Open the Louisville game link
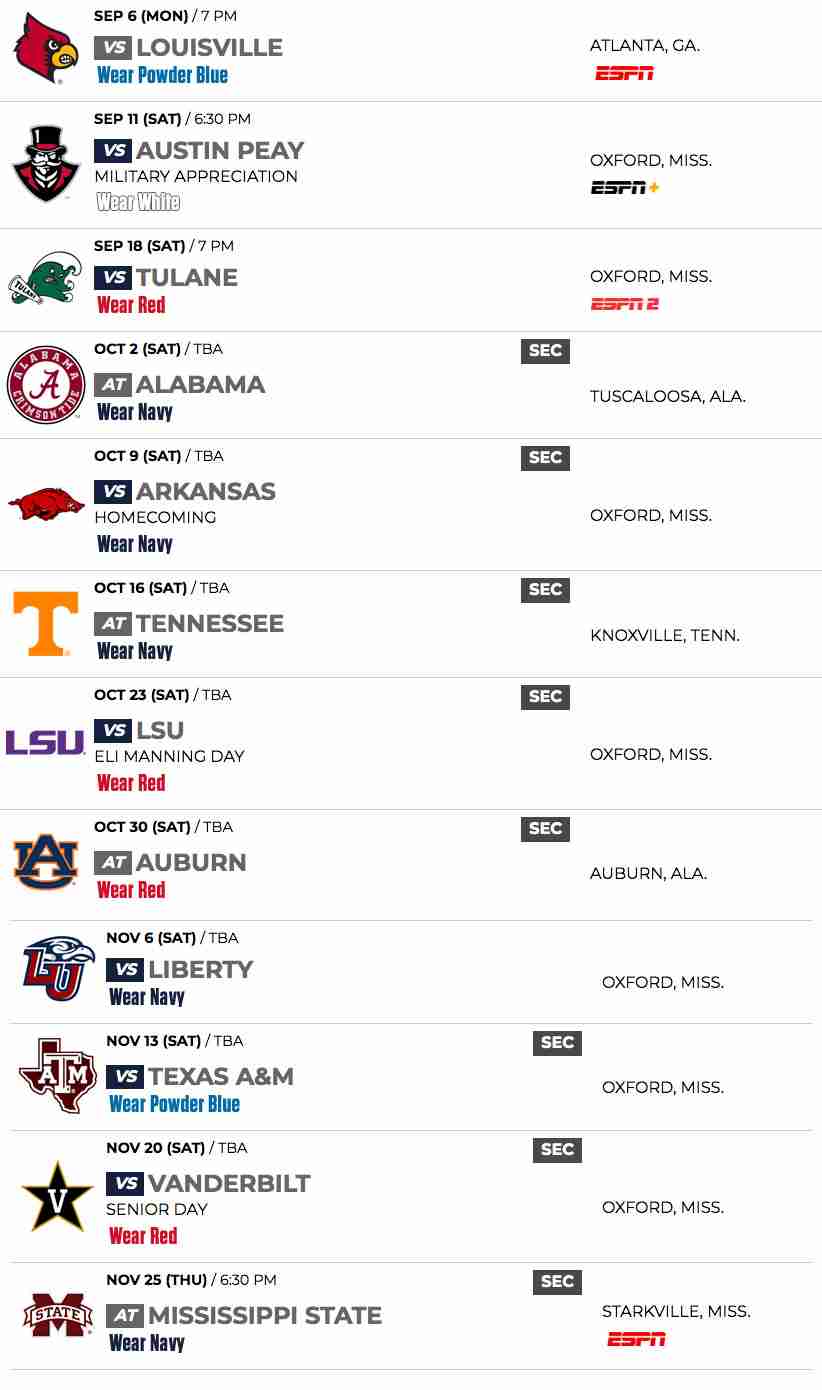Image resolution: width=822 pixels, height=1390 pixels. [x=209, y=47]
